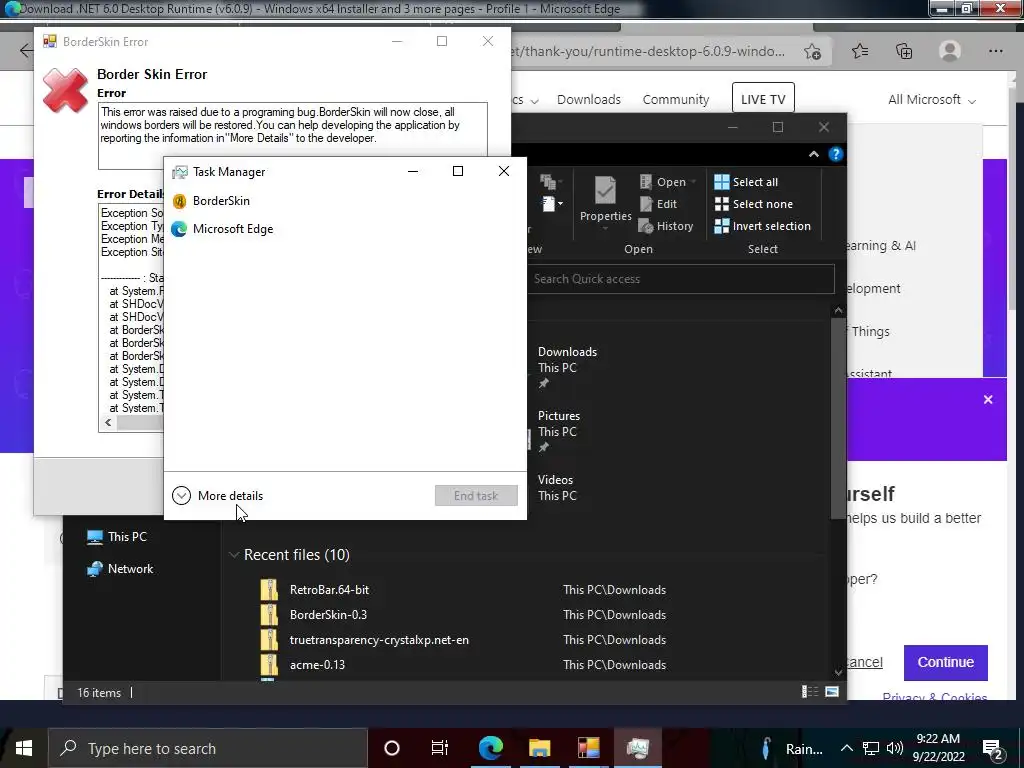The height and width of the screenshot is (768, 1024).
Task: Click Invert selection in File Explorer
Action: coord(762,226)
